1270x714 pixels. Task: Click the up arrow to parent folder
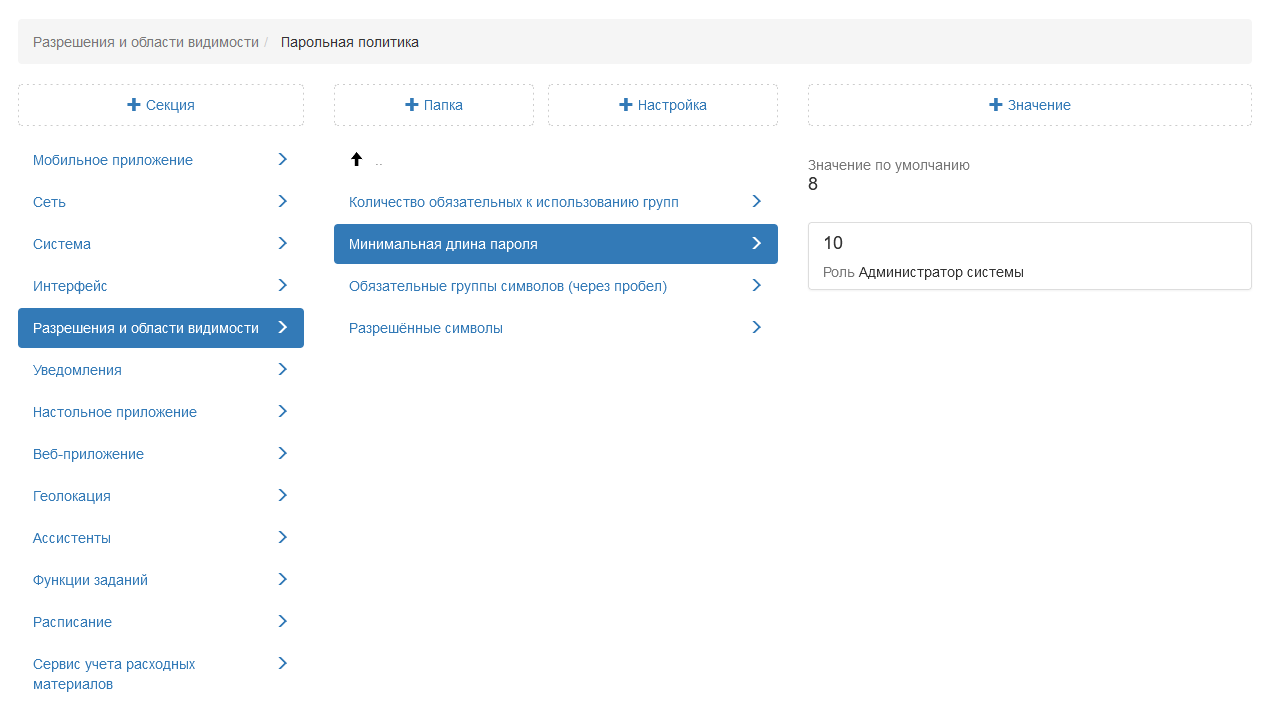(x=356, y=160)
